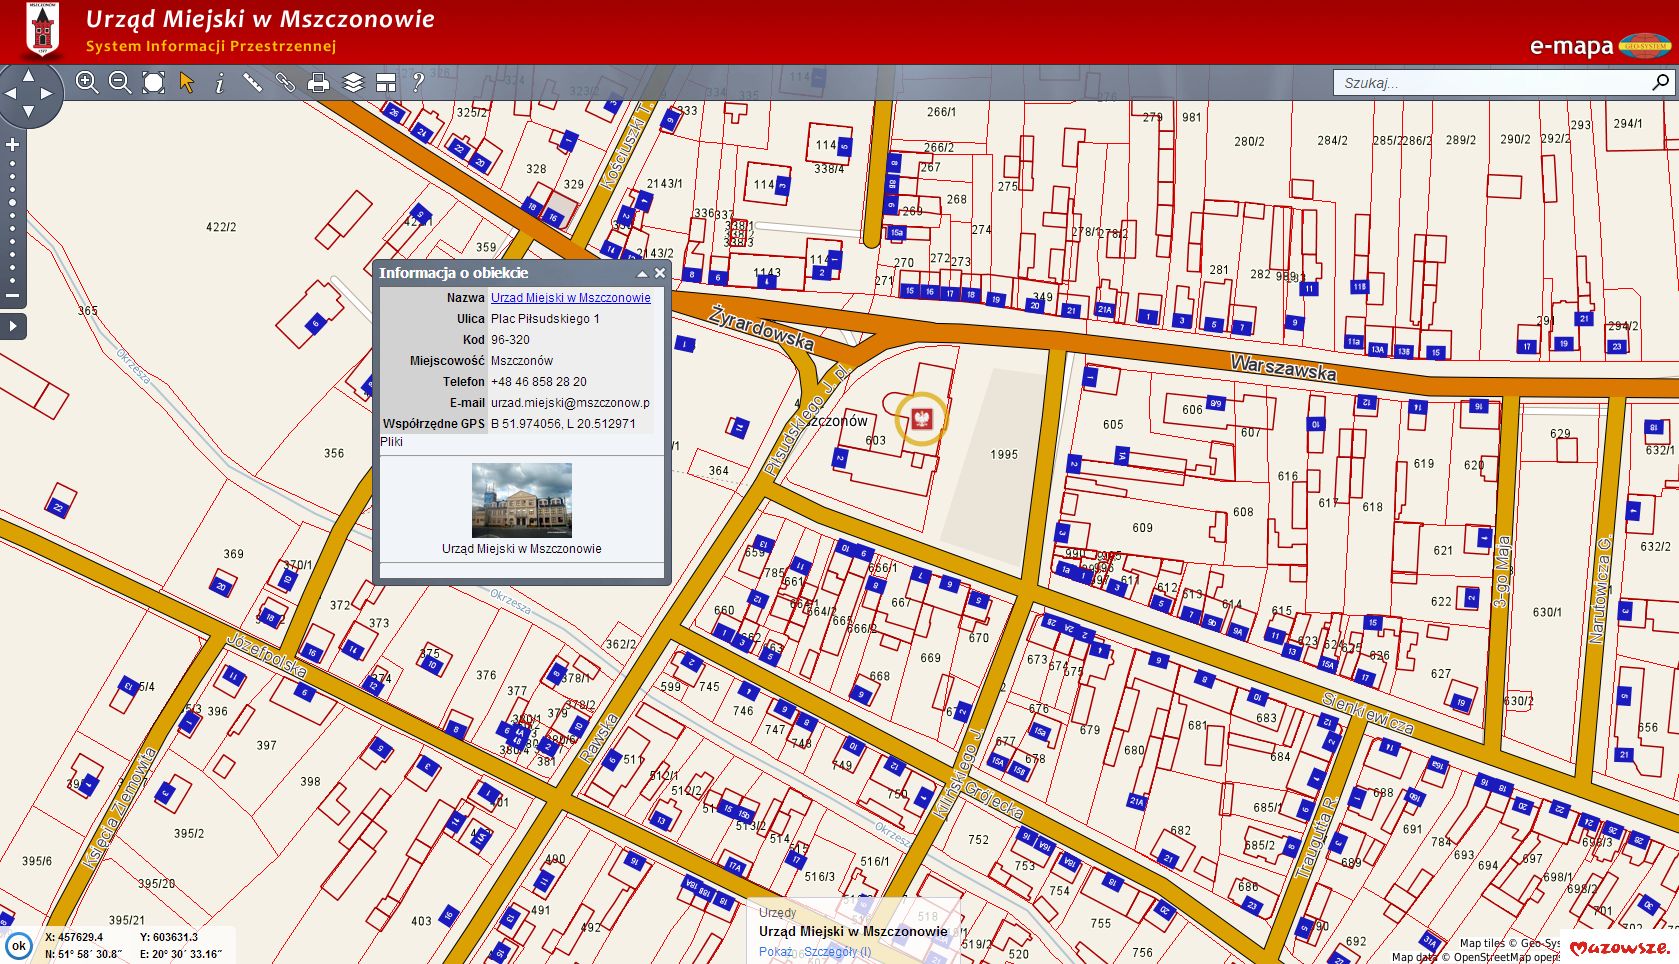Viewport: 1679px width, 964px height.
Task: Pan the map up
Action: click(x=28, y=75)
